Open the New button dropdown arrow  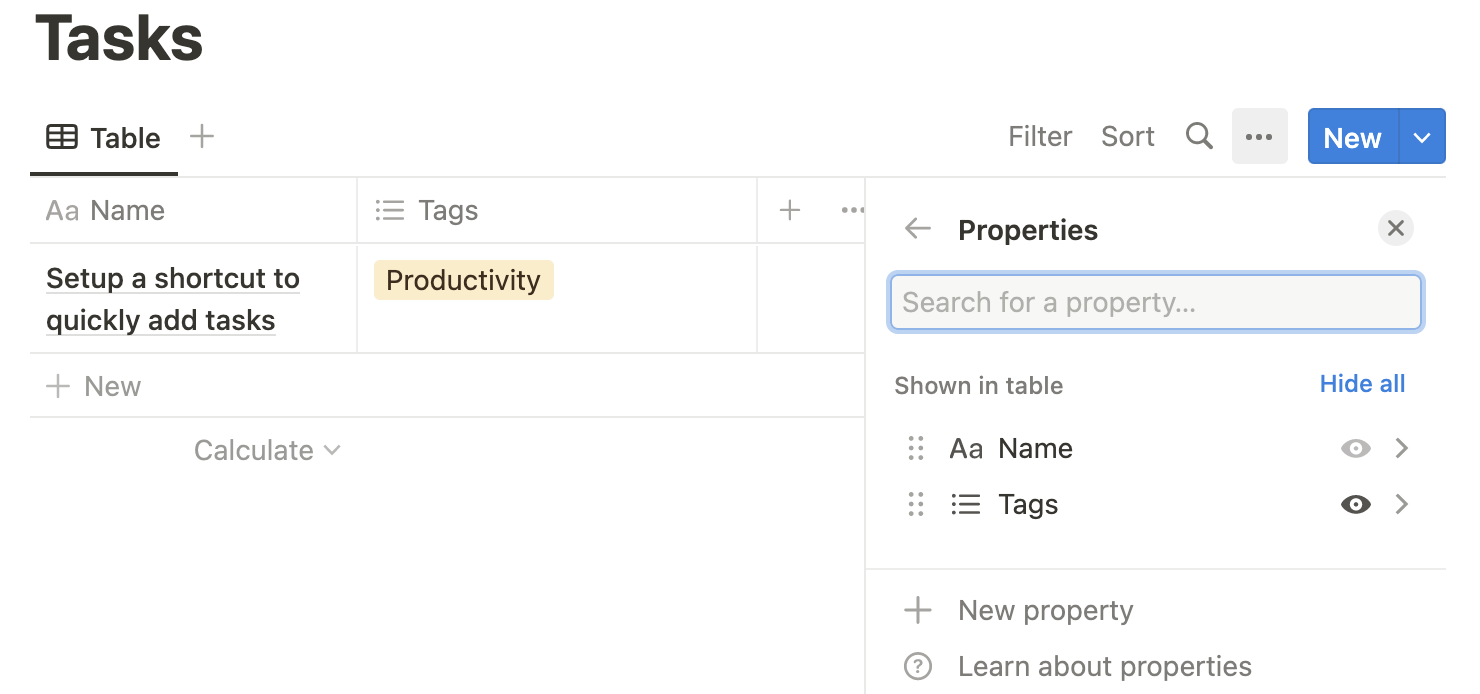1423,137
